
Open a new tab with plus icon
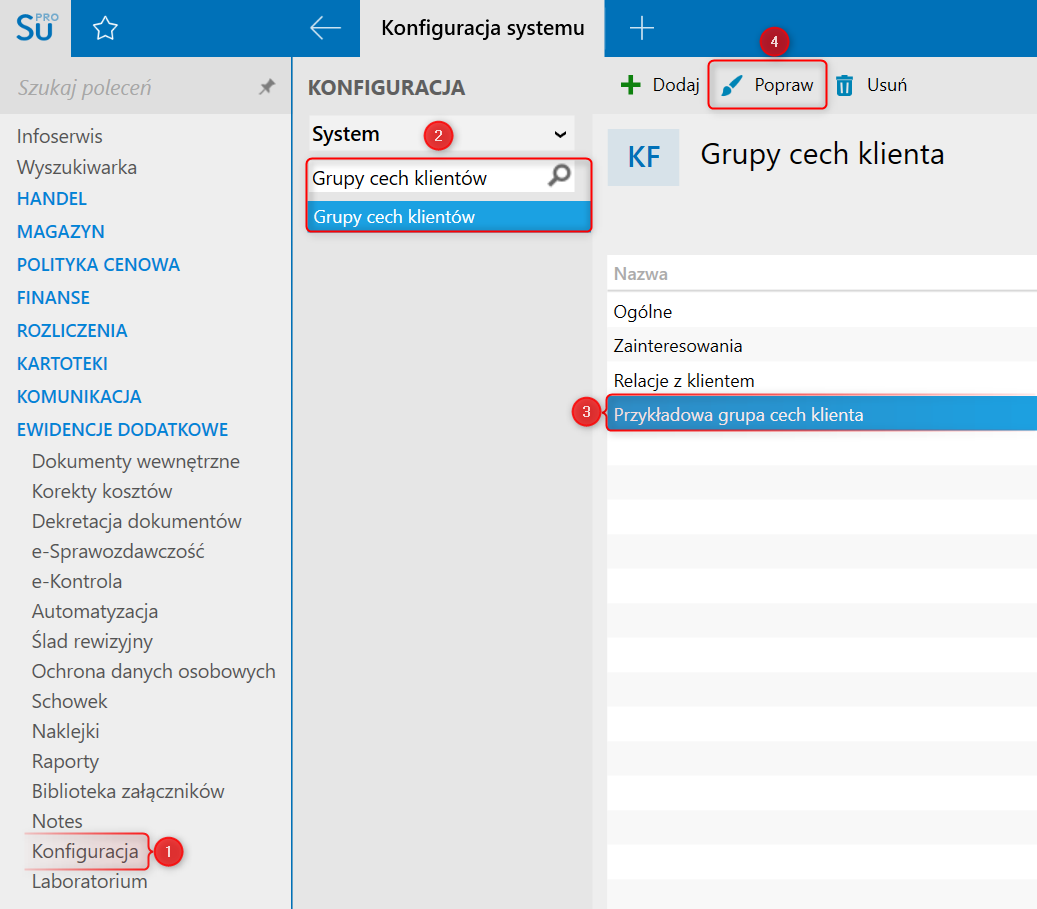click(x=641, y=28)
